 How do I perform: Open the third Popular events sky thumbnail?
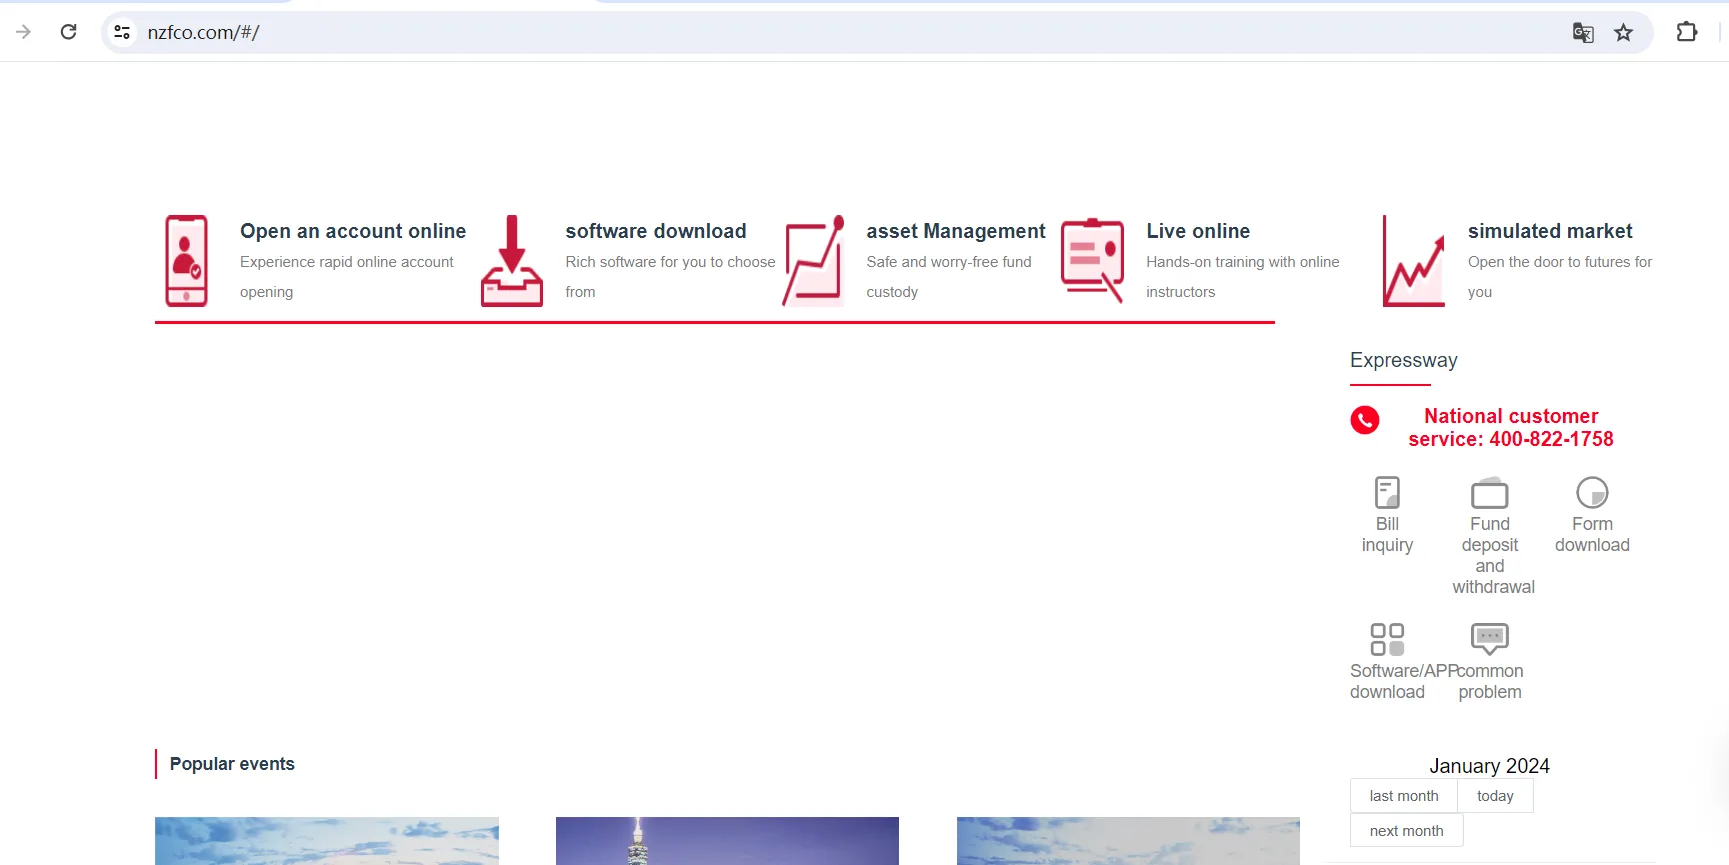(1128, 841)
